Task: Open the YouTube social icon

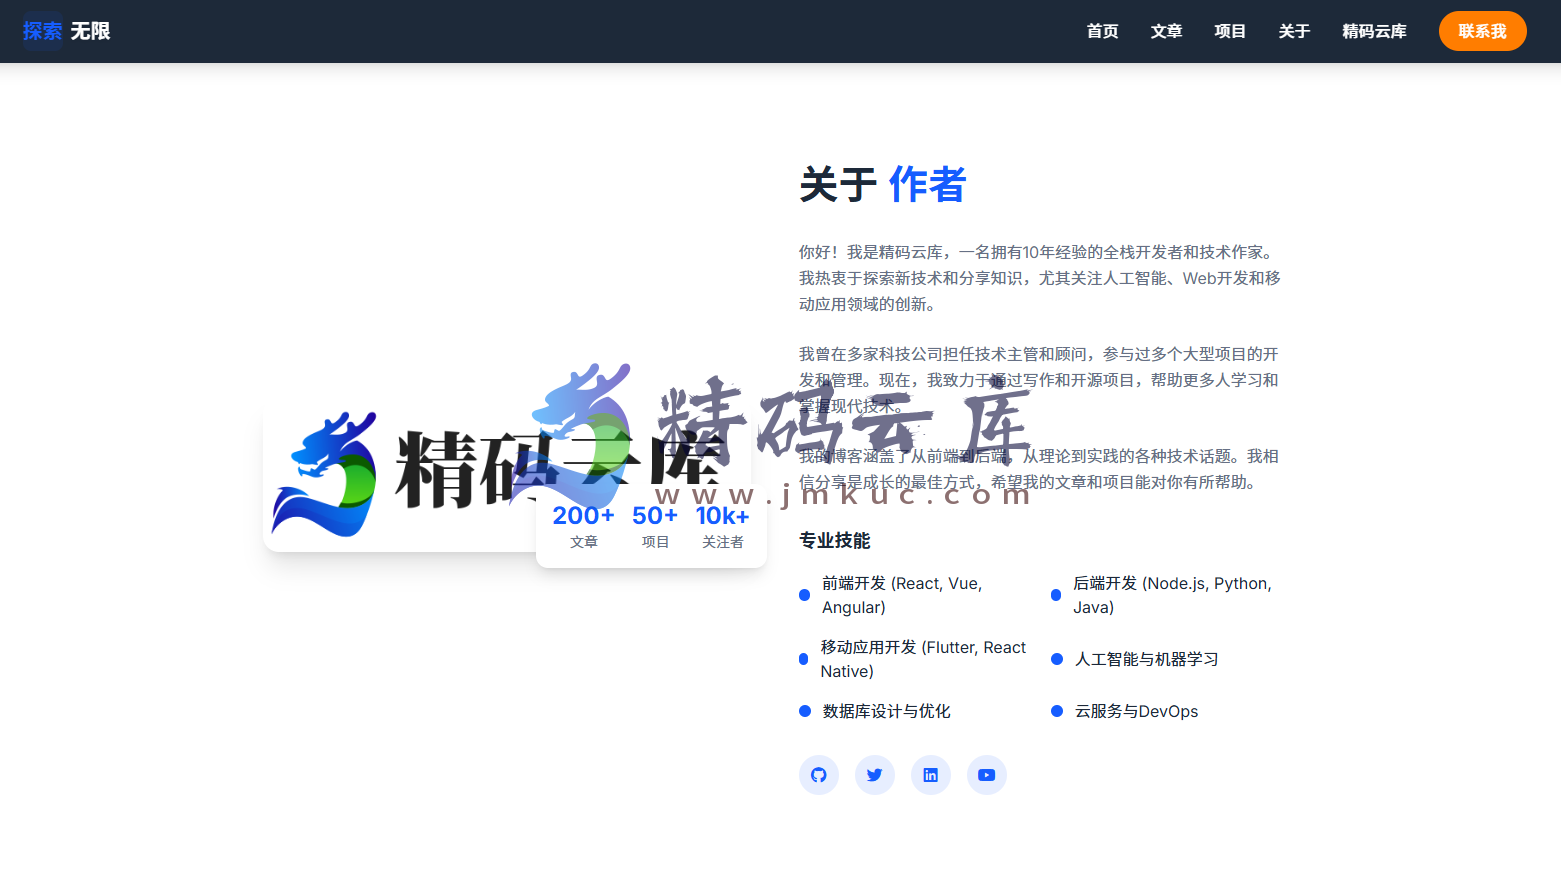Action: (987, 775)
